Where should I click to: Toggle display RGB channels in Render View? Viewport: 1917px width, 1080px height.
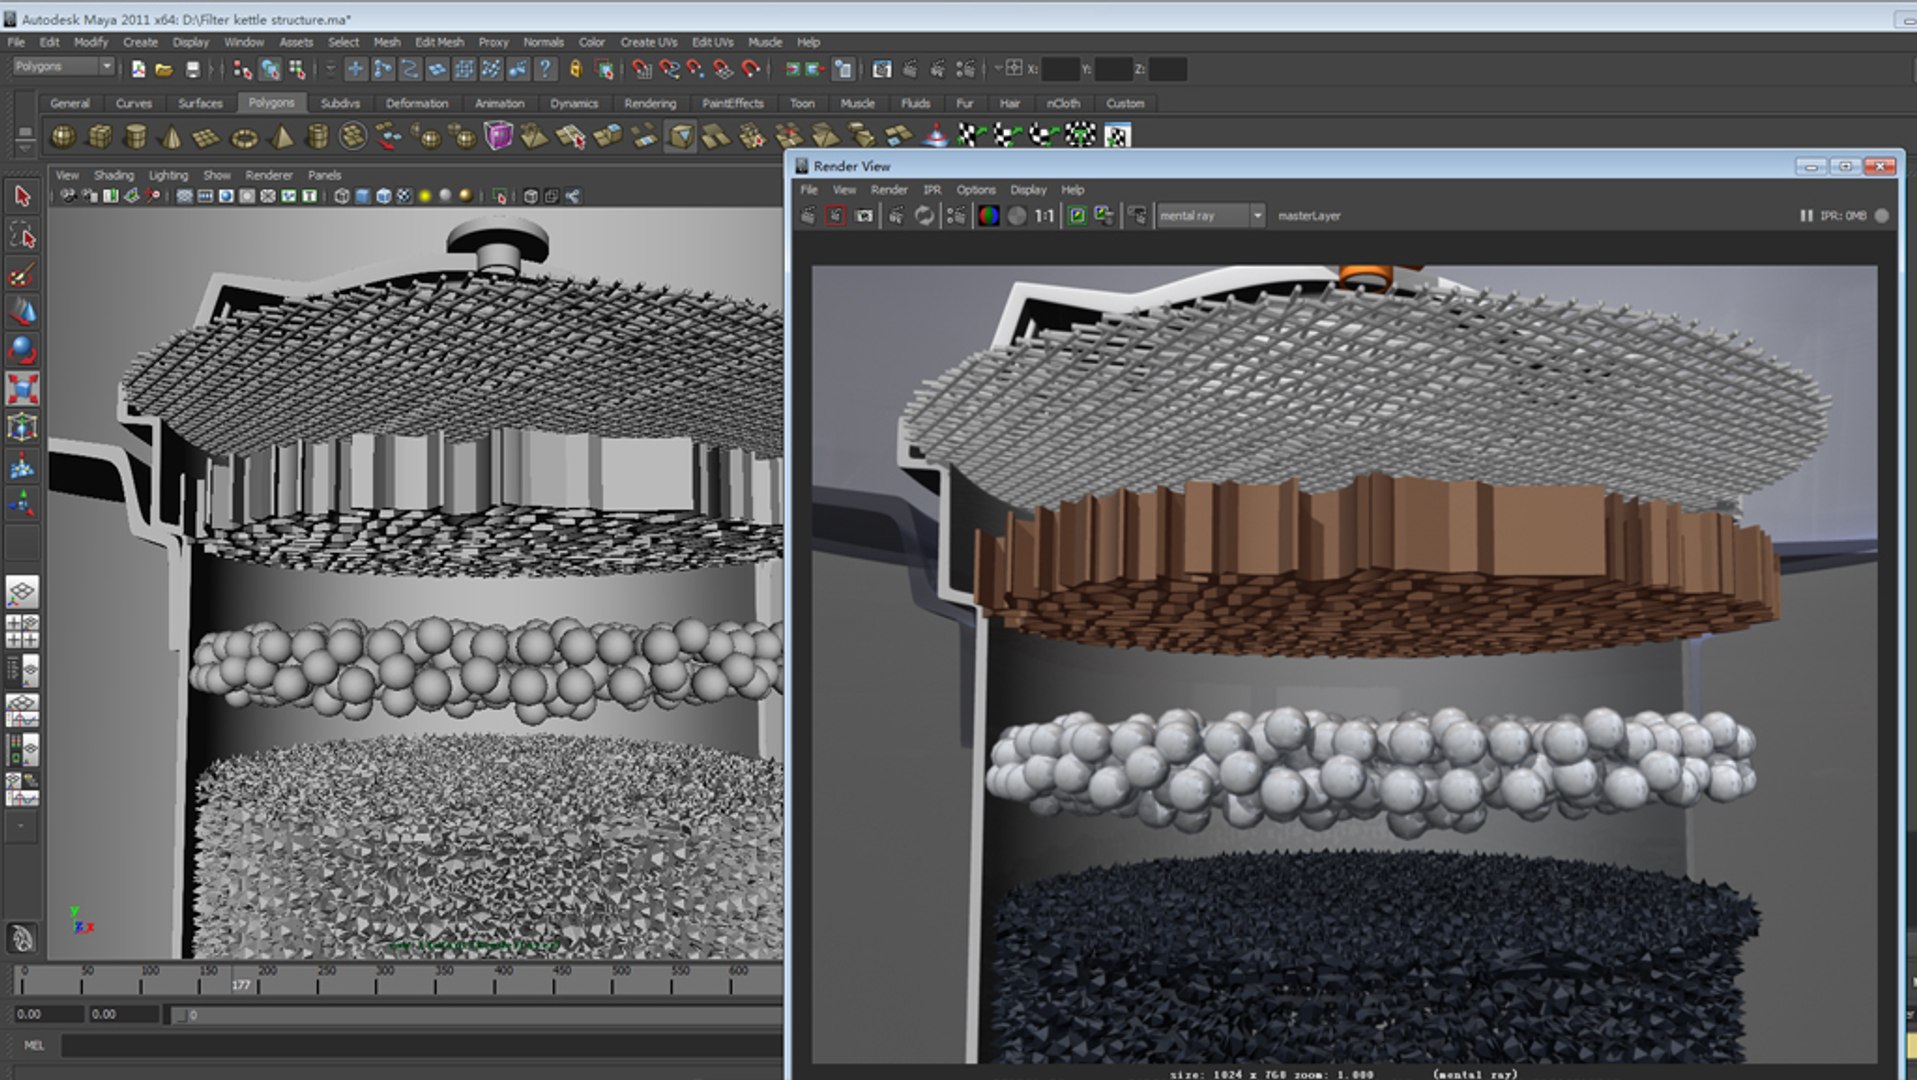(x=988, y=216)
